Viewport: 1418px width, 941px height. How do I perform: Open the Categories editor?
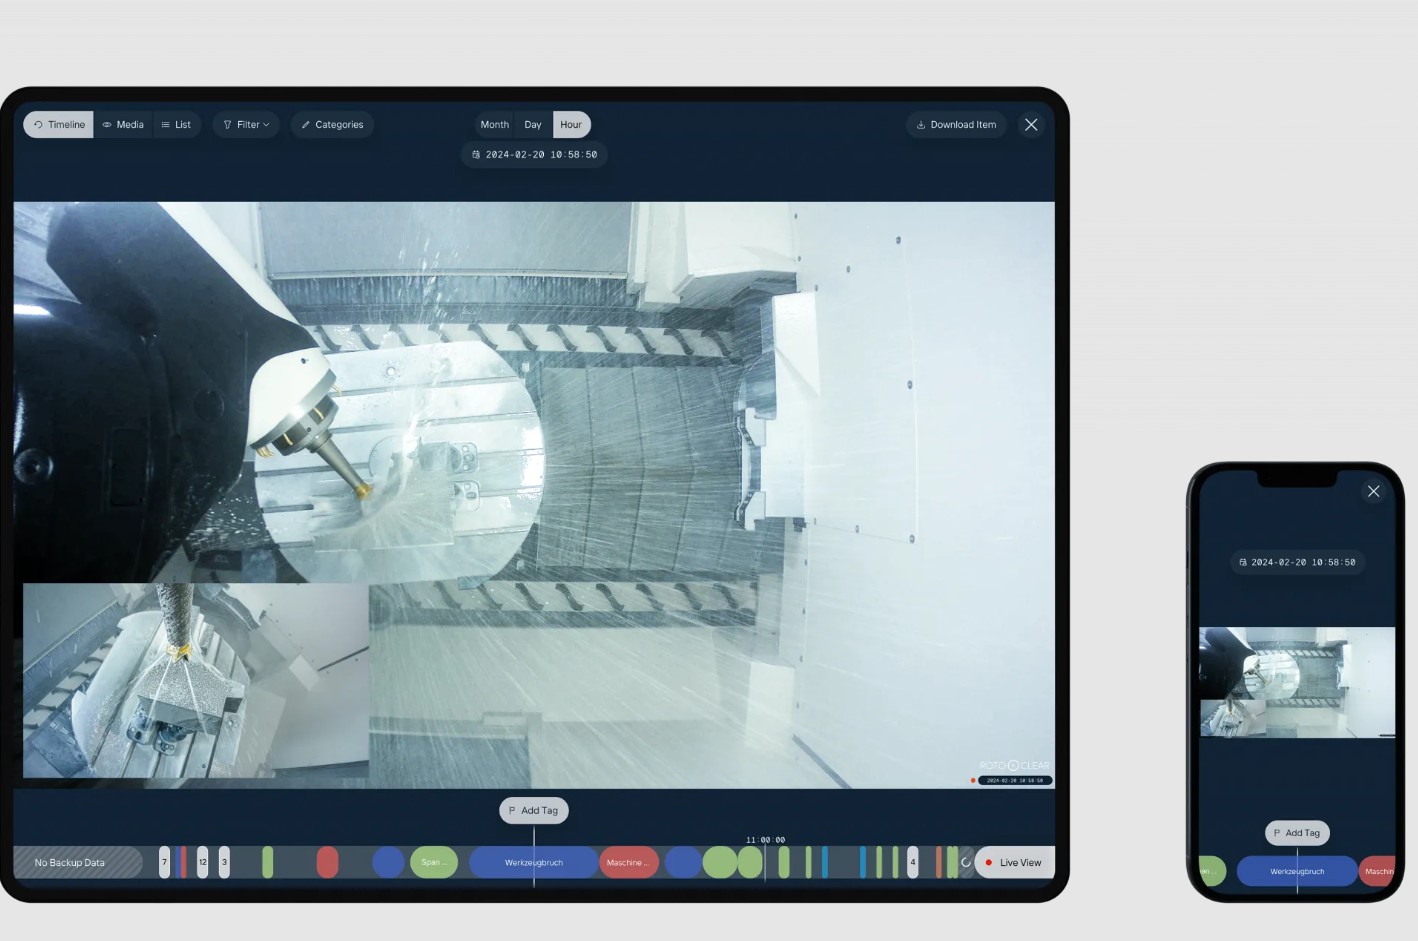click(332, 125)
